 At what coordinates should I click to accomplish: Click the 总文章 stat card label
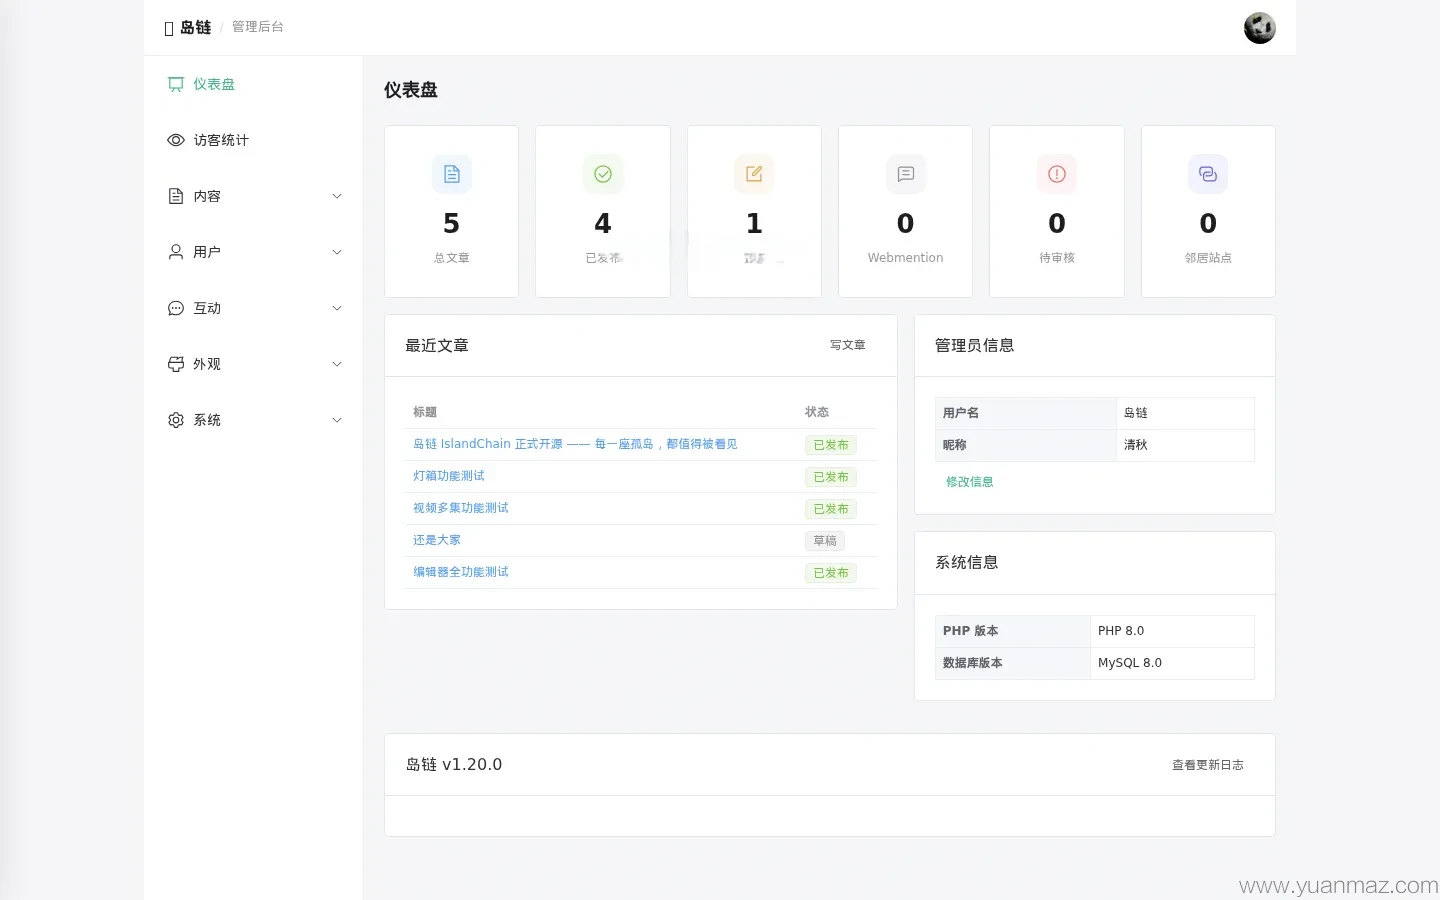coord(452,258)
